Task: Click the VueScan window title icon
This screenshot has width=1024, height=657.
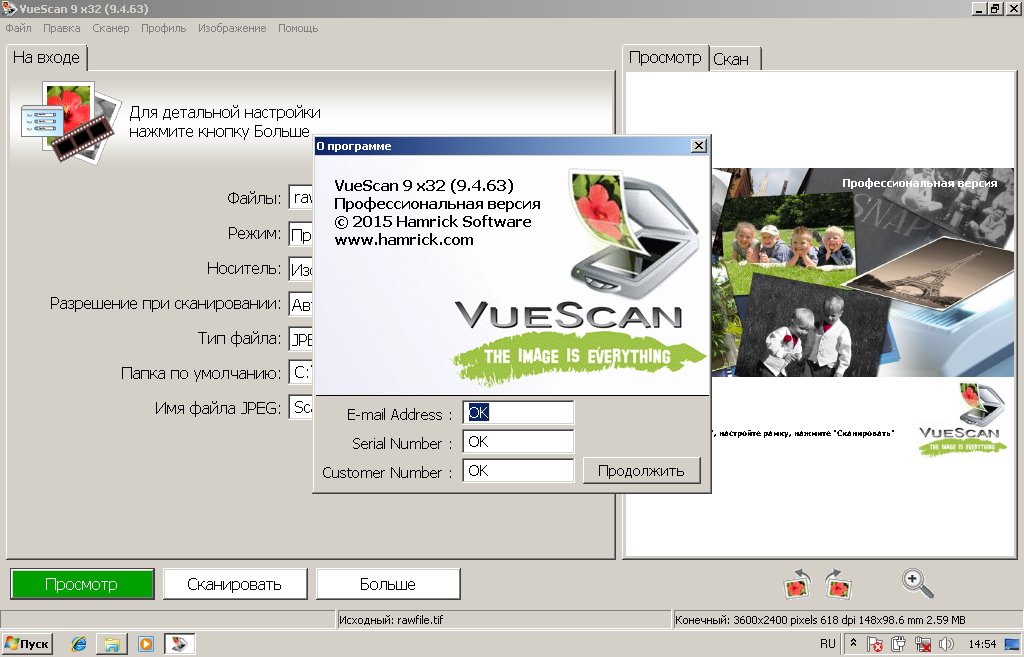Action: [x=9, y=8]
